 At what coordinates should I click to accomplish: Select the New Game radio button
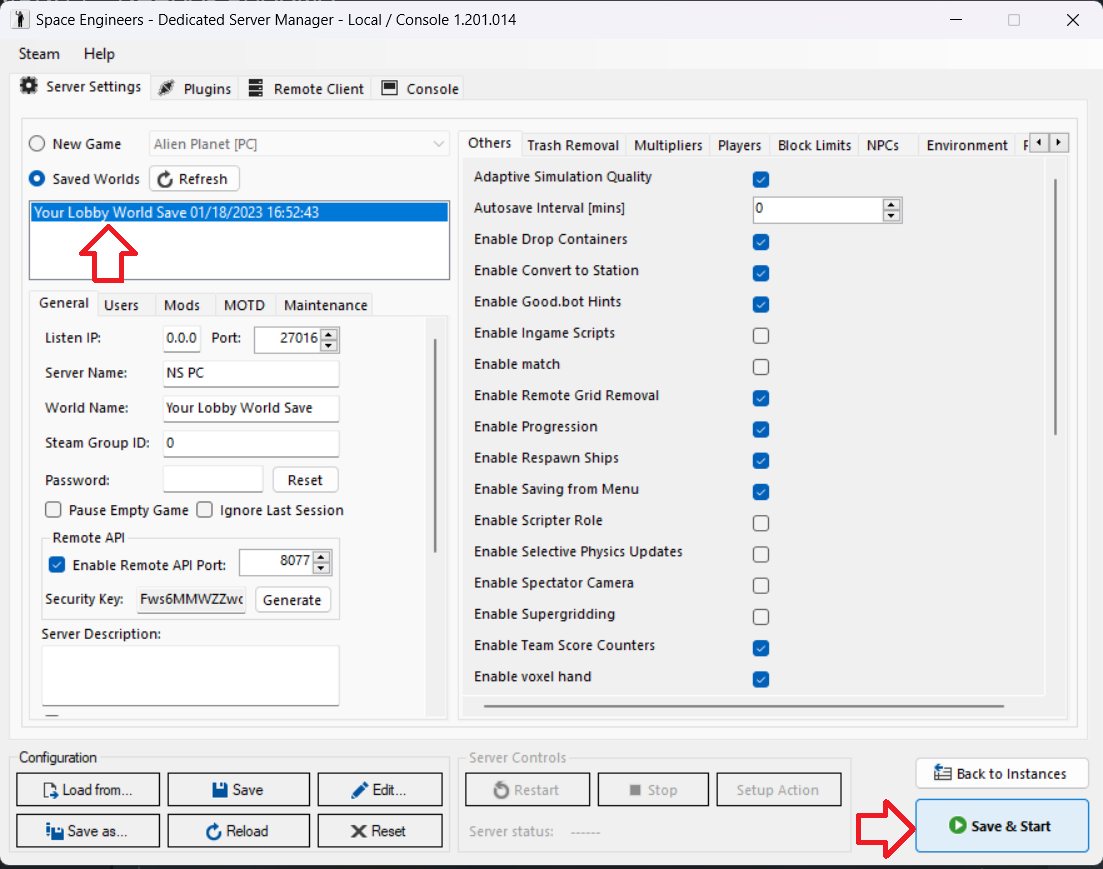[x=37, y=144]
